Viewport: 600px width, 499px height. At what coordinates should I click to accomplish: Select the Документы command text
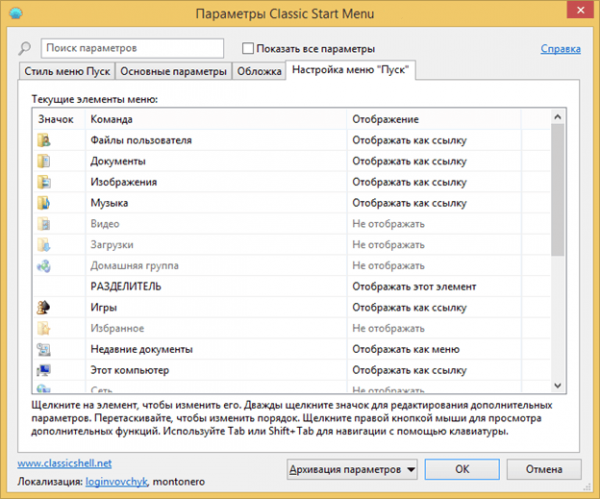click(x=118, y=161)
